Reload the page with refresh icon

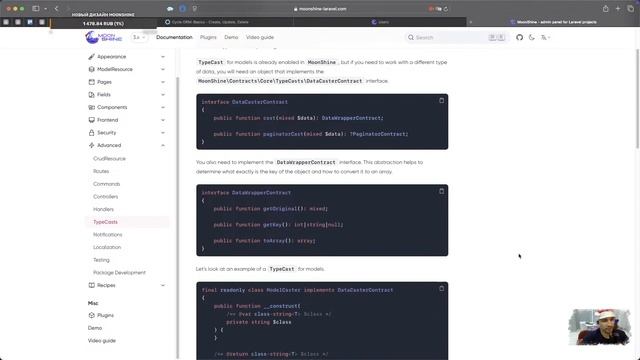pos(446,9)
